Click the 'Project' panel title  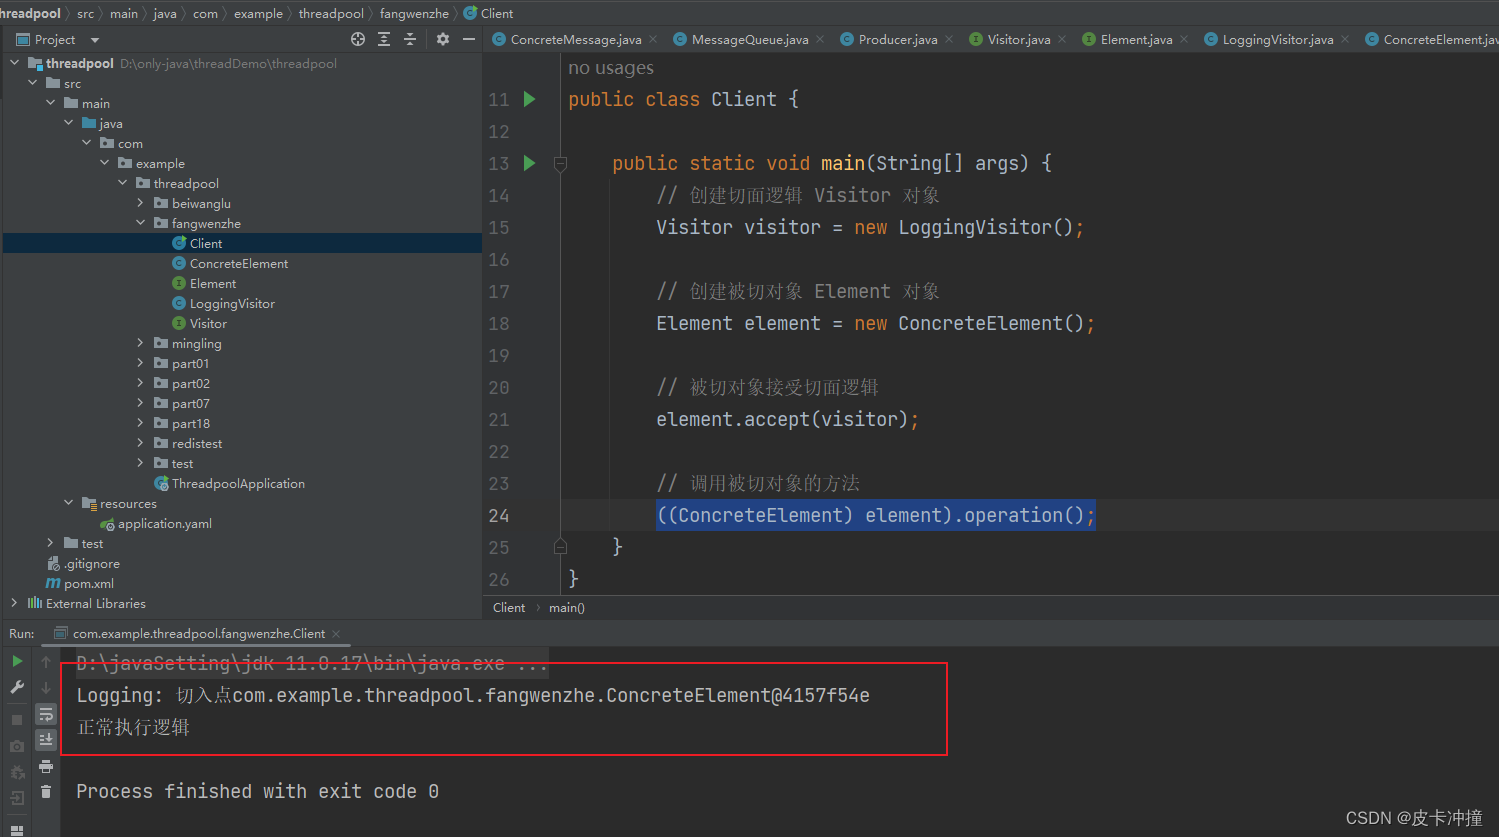[55, 40]
